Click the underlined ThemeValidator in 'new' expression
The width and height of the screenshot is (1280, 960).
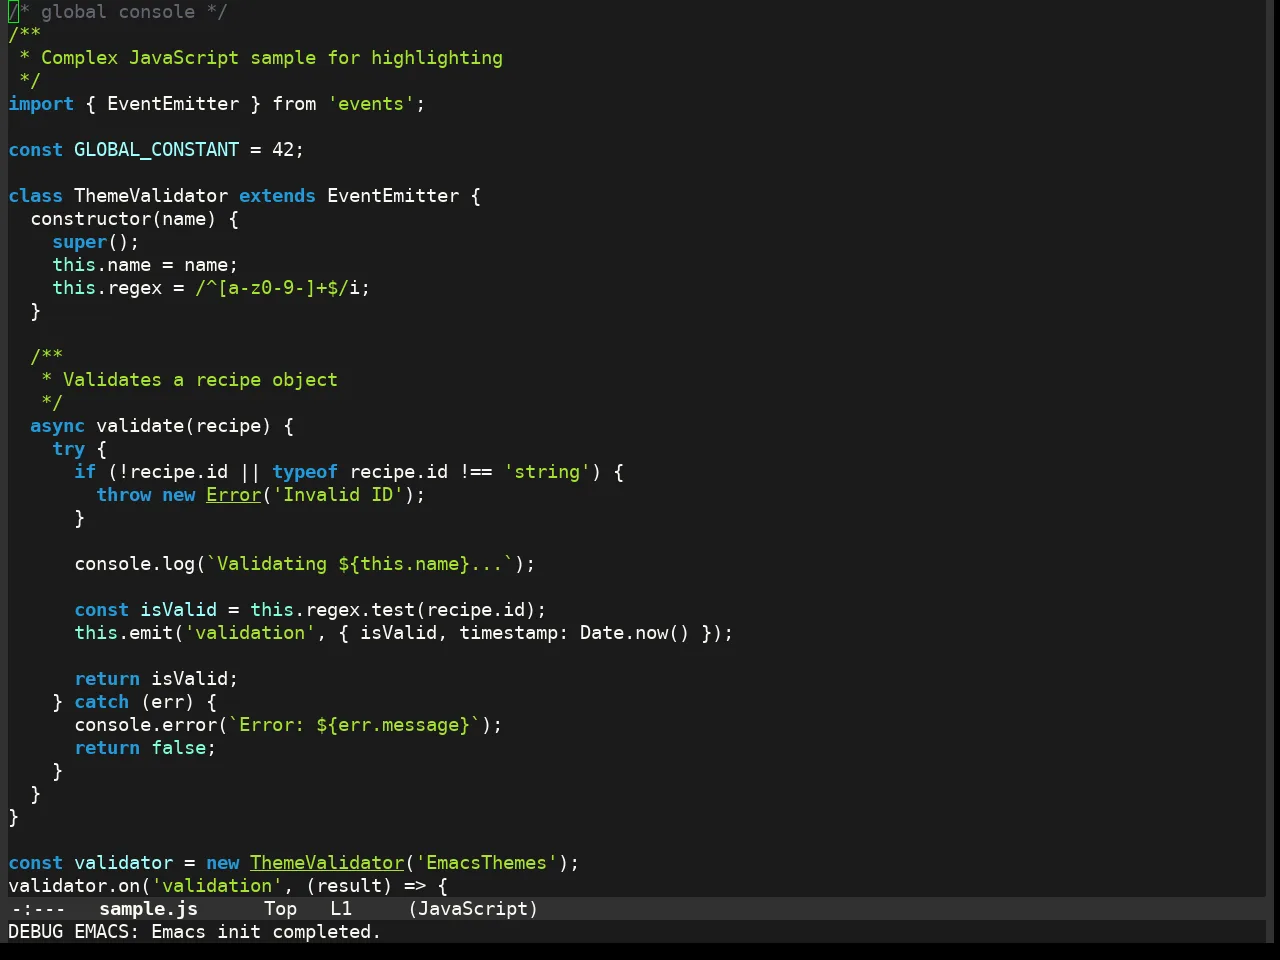(327, 863)
